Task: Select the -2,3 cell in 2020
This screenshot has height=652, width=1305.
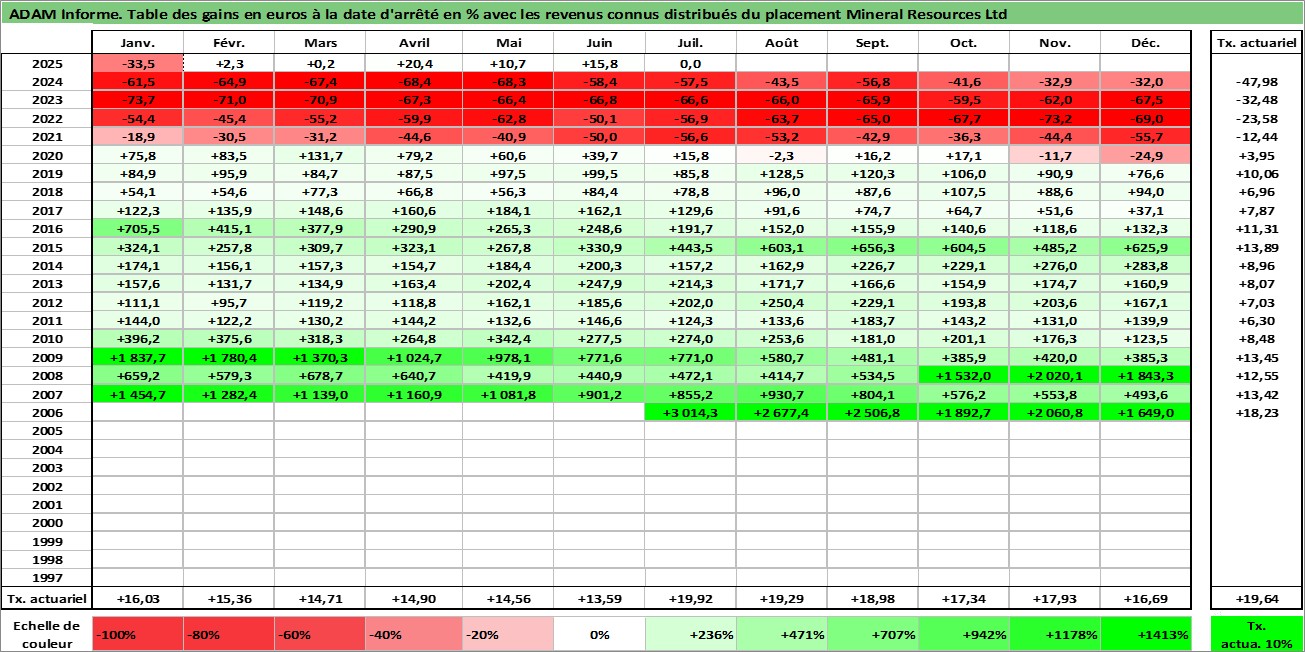Action: [x=782, y=156]
